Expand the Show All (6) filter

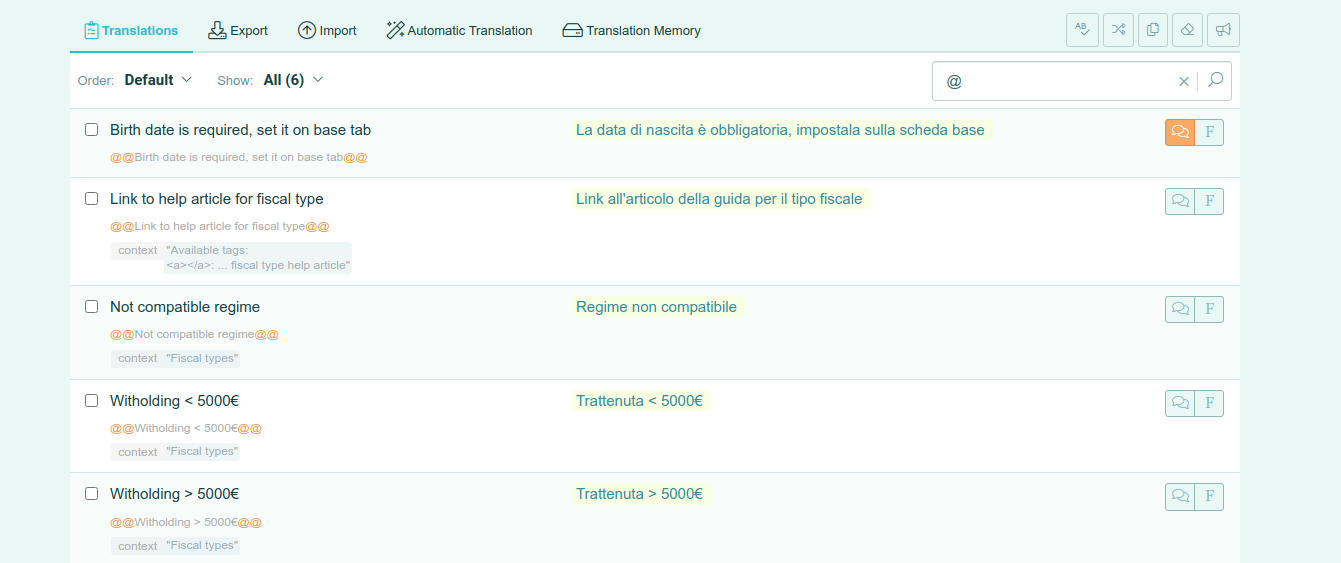tap(293, 80)
